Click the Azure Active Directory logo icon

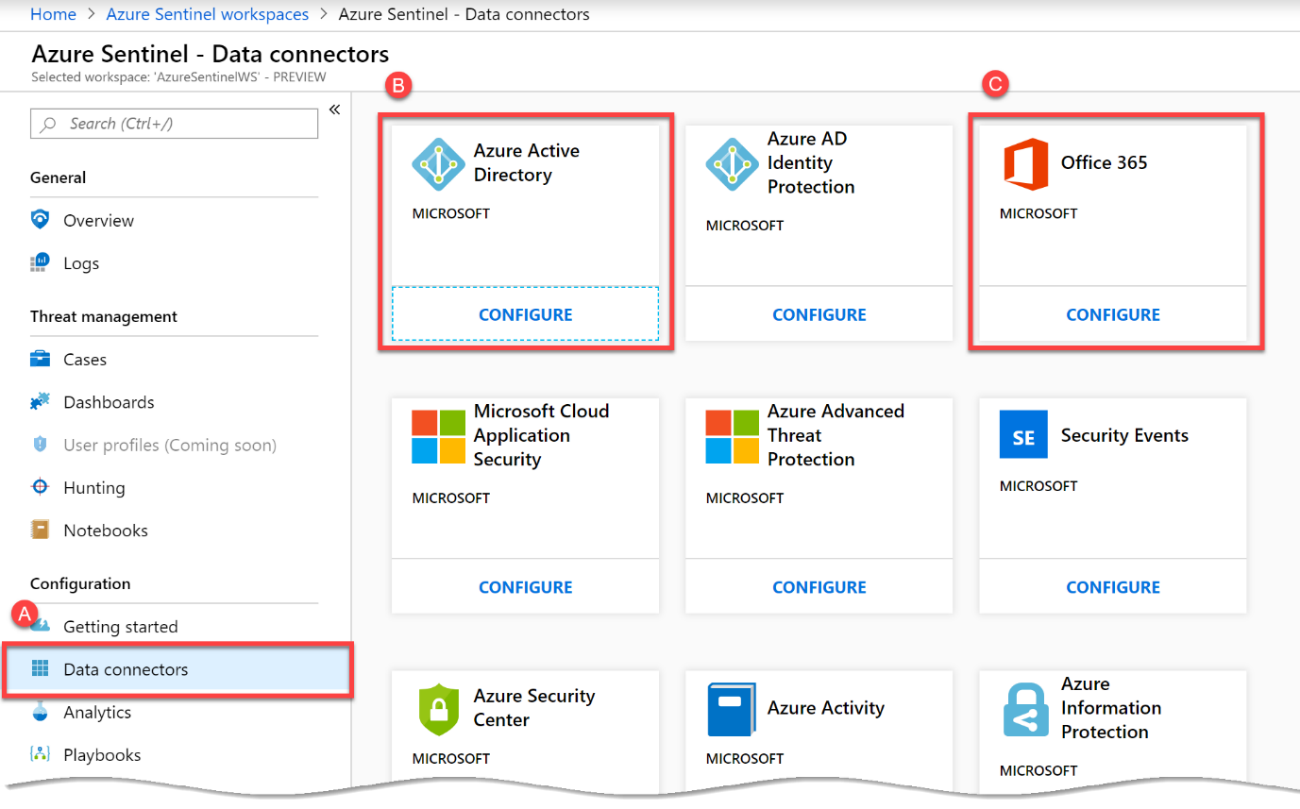[438, 164]
